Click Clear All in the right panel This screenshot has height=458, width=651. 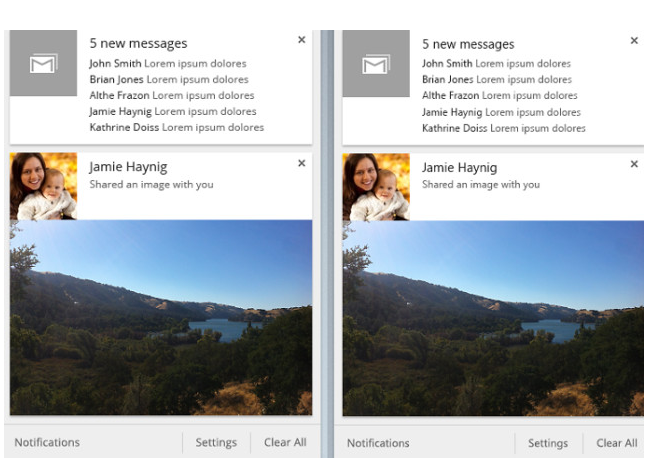coord(617,443)
